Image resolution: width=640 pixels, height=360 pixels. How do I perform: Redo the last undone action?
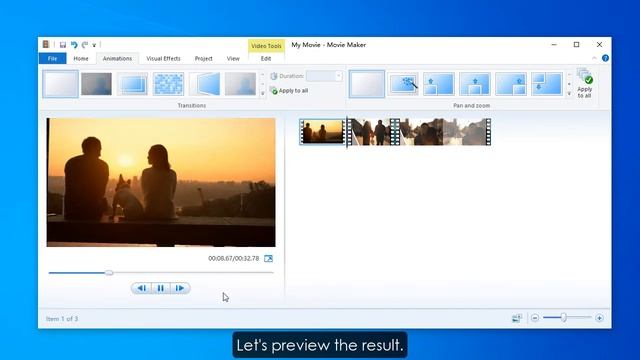[85, 44]
